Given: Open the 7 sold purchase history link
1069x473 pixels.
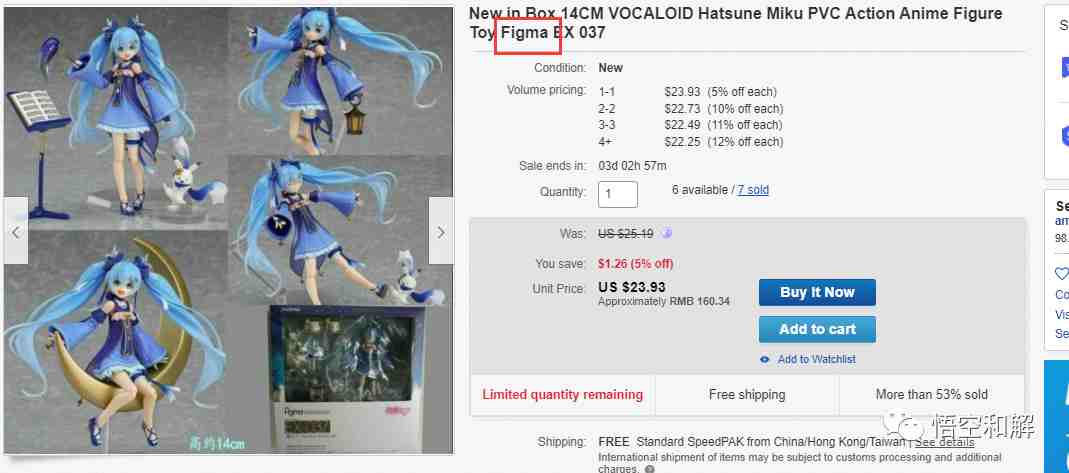Looking at the screenshot, I should click(753, 190).
